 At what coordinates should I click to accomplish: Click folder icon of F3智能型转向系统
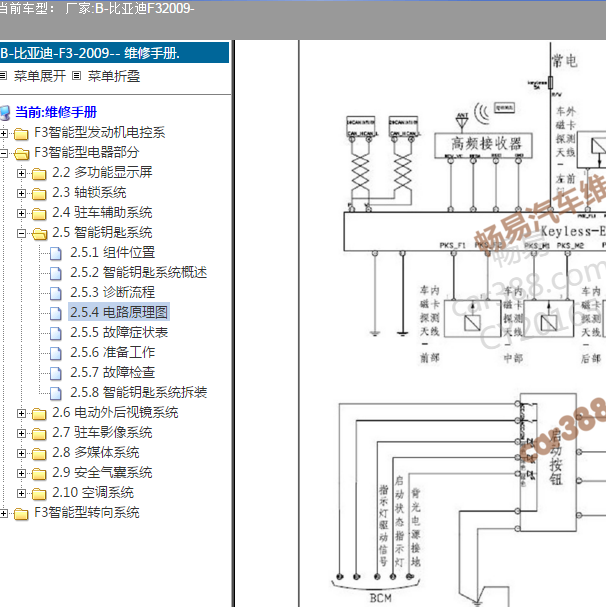click(x=21, y=514)
